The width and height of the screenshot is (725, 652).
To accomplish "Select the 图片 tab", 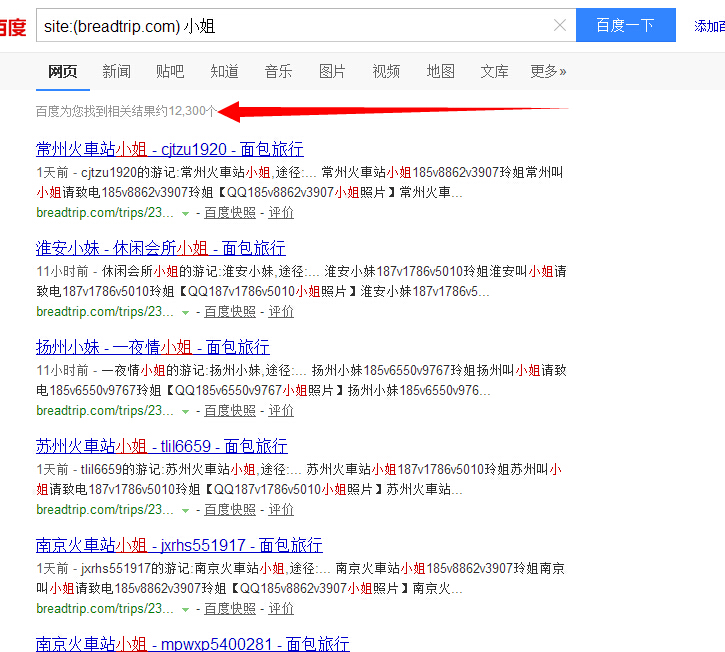I will (x=332, y=71).
